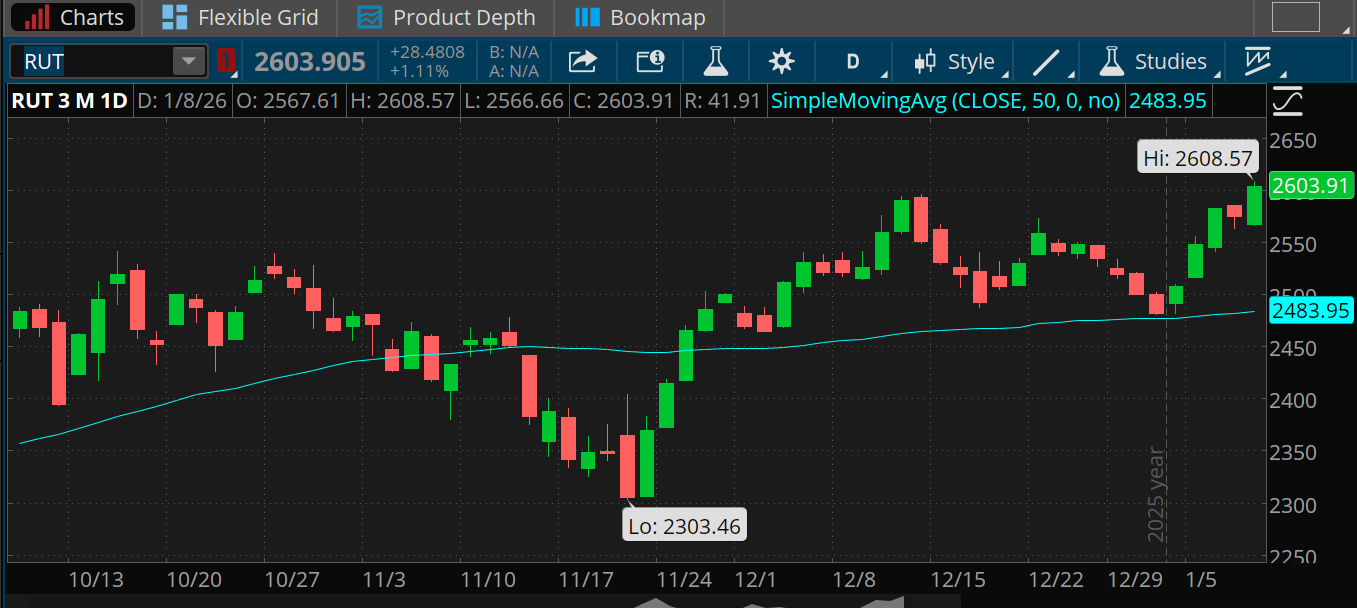The width and height of the screenshot is (1357, 608).
Task: Open chart settings via gear icon
Action: [782, 61]
